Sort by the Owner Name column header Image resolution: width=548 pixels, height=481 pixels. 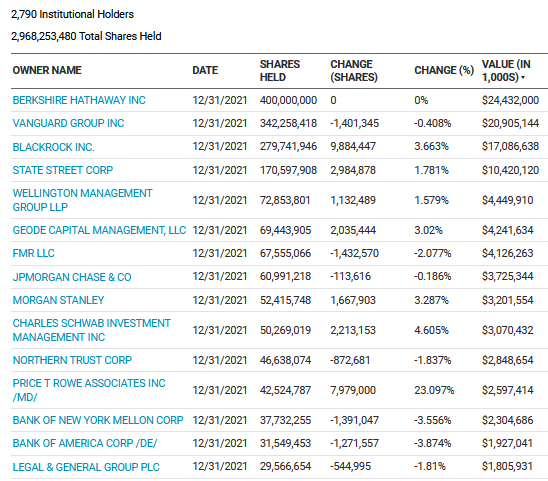[x=47, y=70]
